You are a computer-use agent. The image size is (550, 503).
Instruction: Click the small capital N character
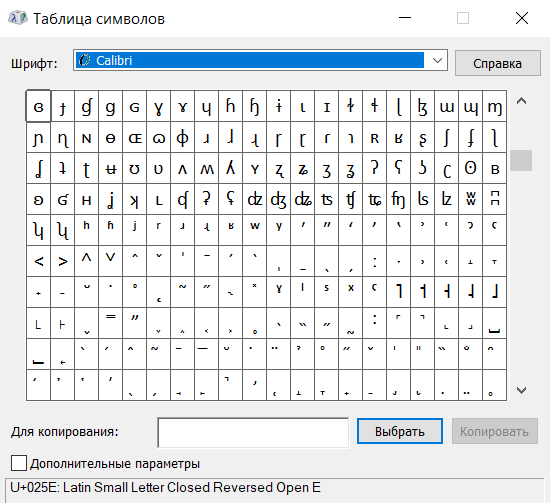coord(87,137)
